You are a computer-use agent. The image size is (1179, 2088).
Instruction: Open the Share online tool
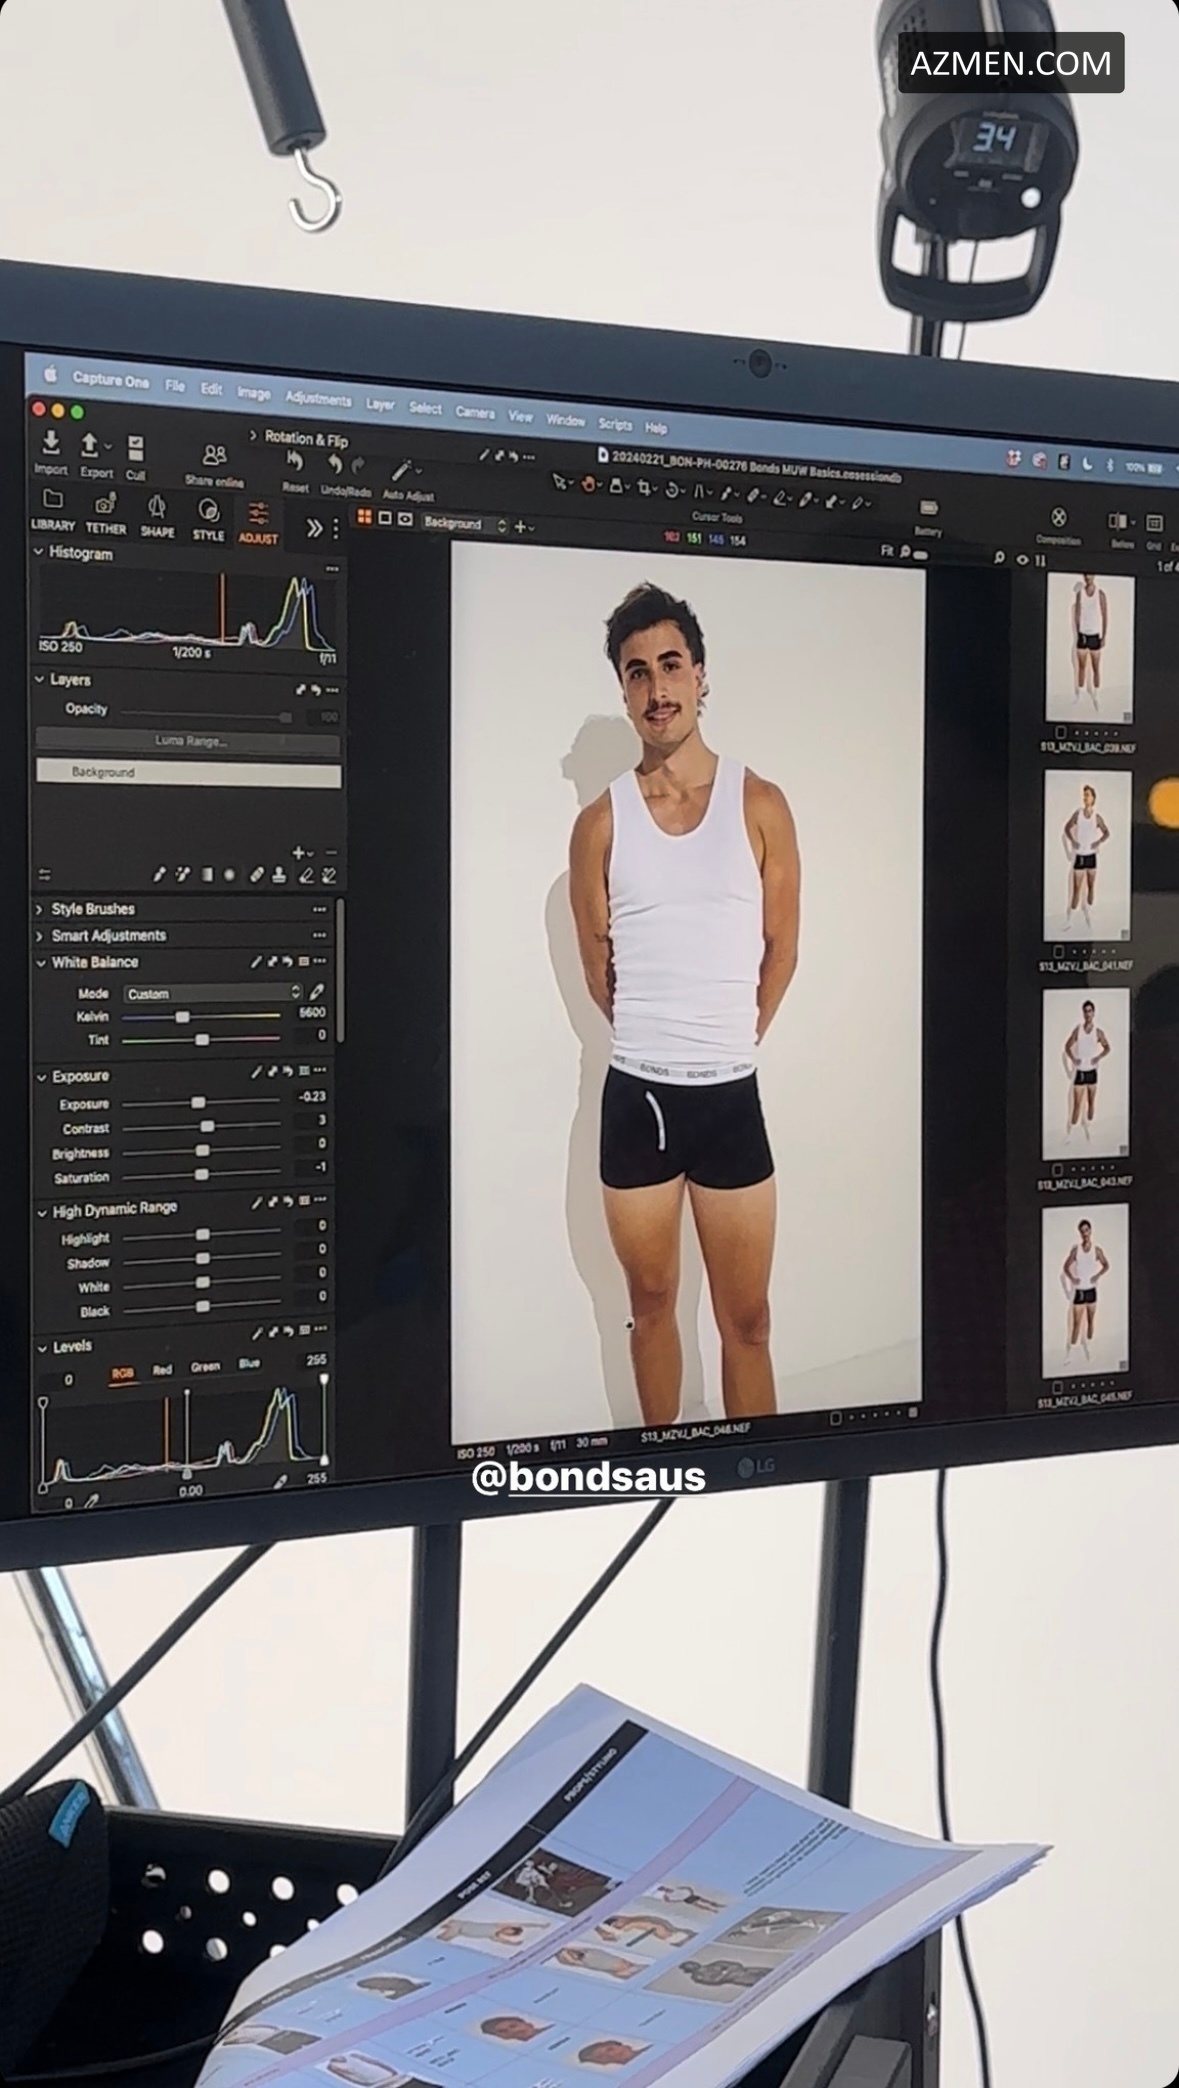214,458
